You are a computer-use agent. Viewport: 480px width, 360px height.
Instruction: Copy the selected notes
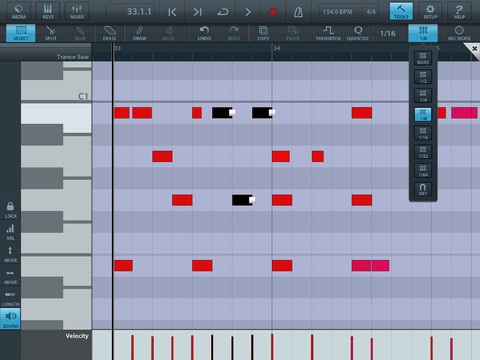[263, 33]
